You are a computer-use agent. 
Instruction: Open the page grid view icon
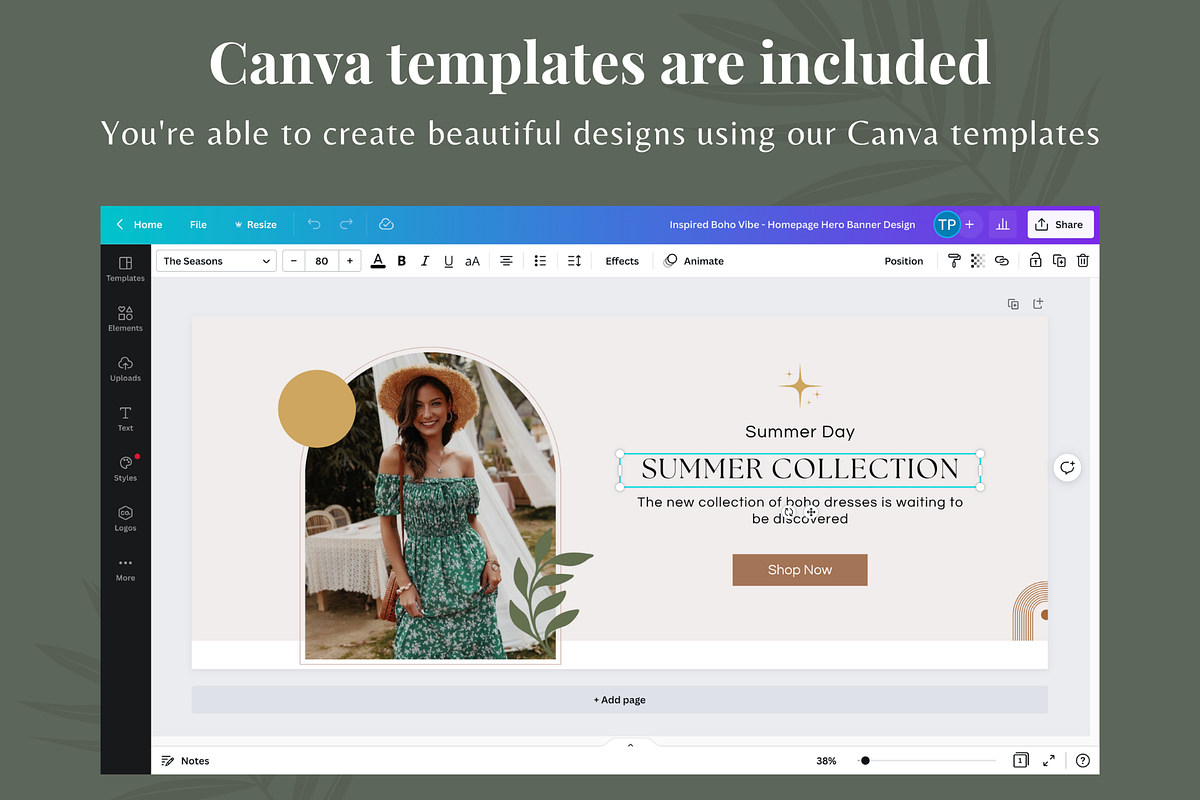(x=1020, y=761)
